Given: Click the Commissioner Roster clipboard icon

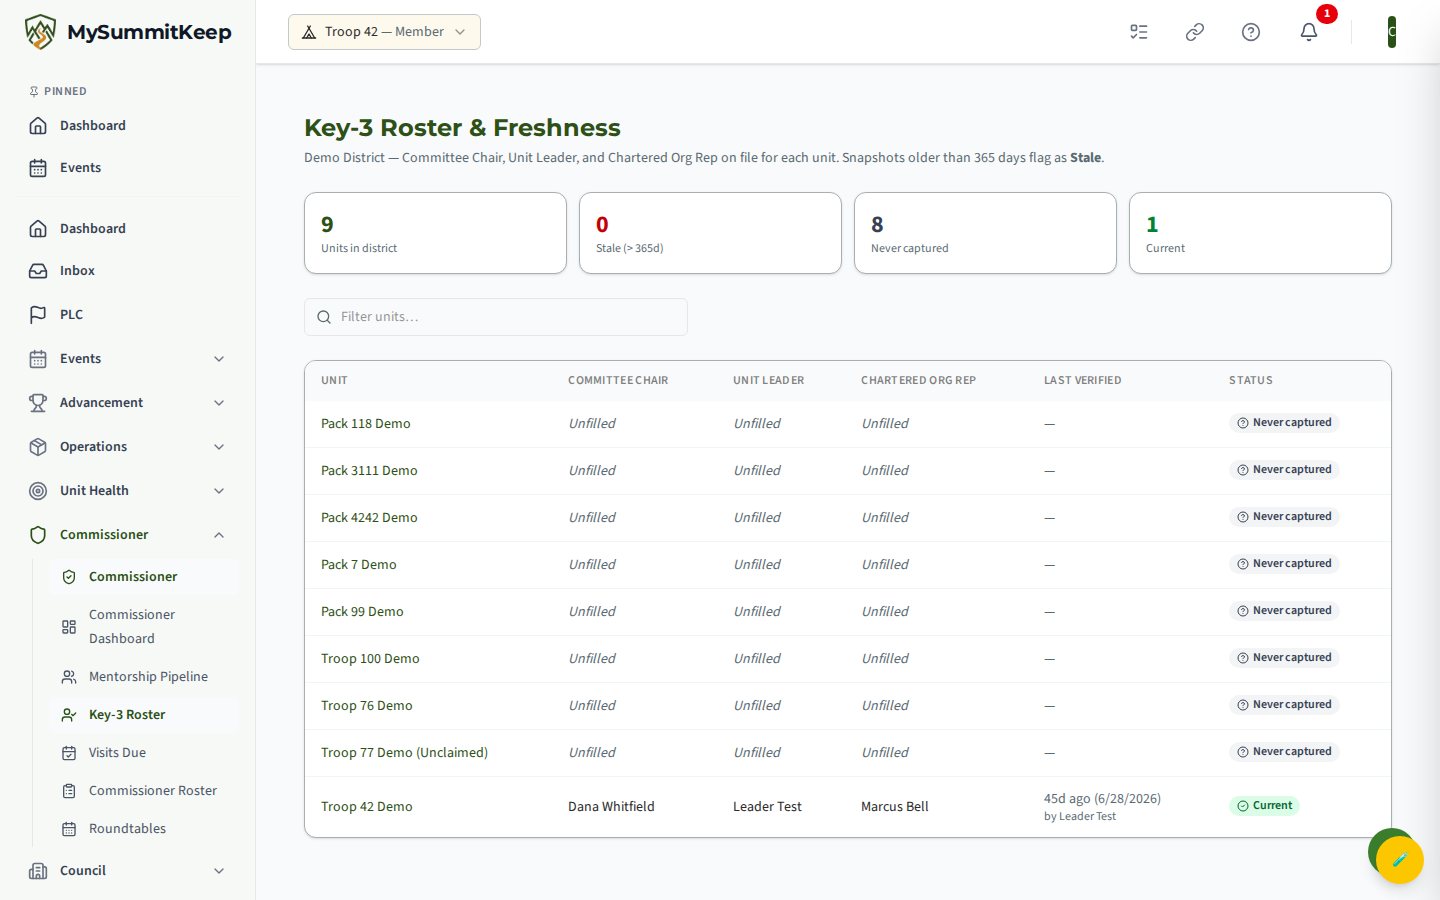Looking at the screenshot, I should 69,791.
